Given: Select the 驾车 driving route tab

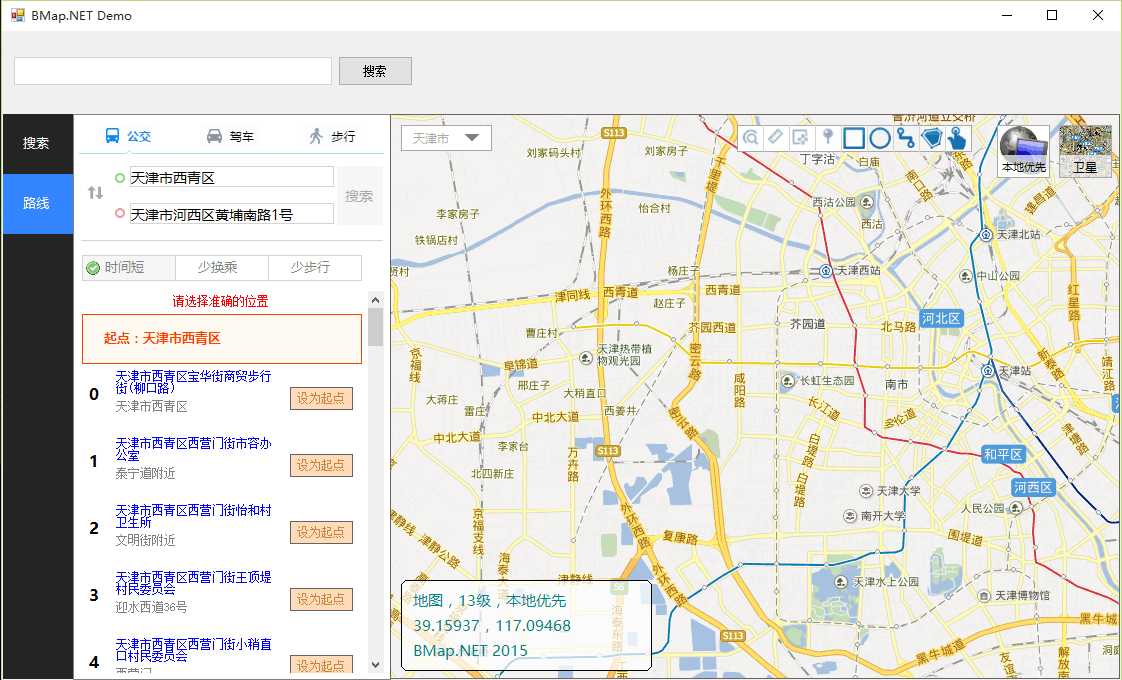Looking at the screenshot, I should [x=230, y=135].
